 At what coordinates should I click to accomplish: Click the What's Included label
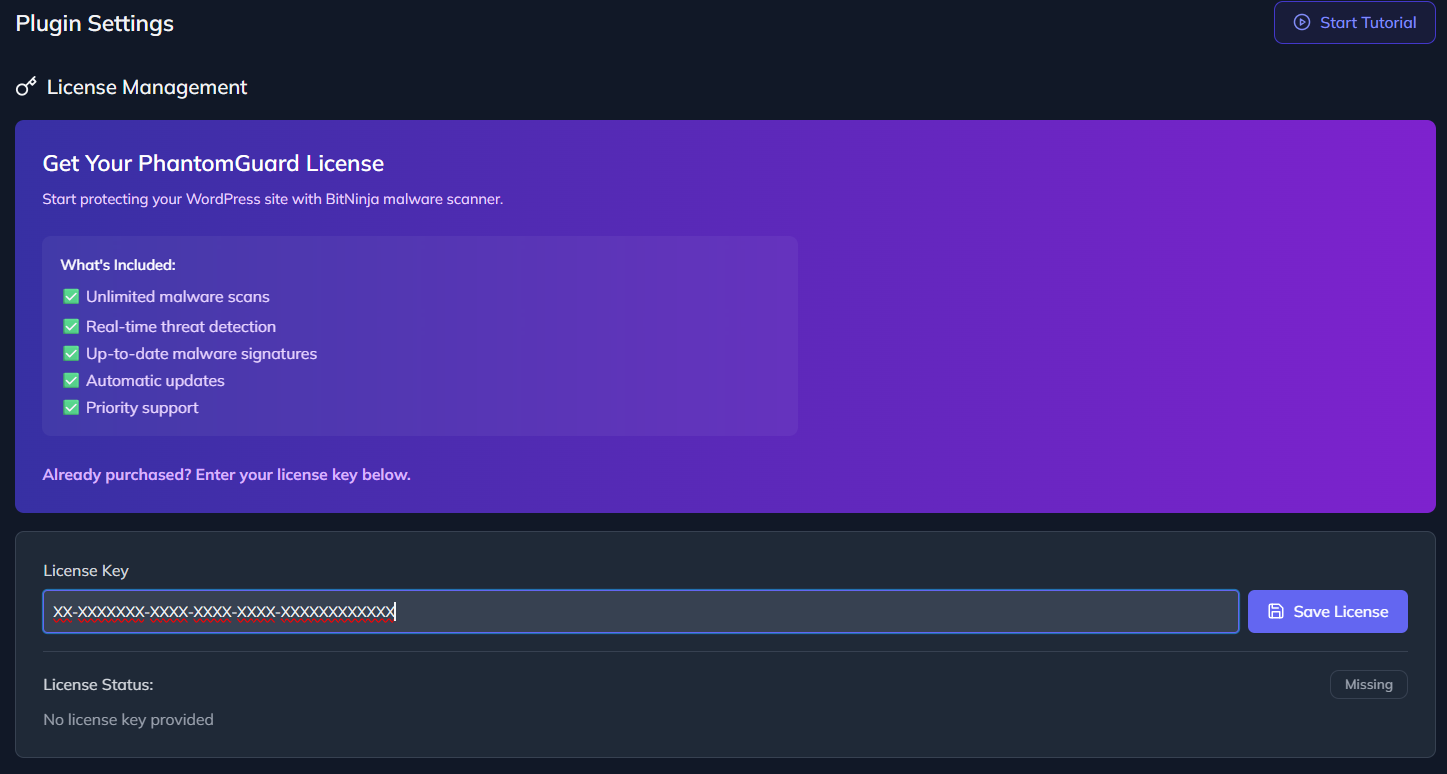click(x=118, y=265)
